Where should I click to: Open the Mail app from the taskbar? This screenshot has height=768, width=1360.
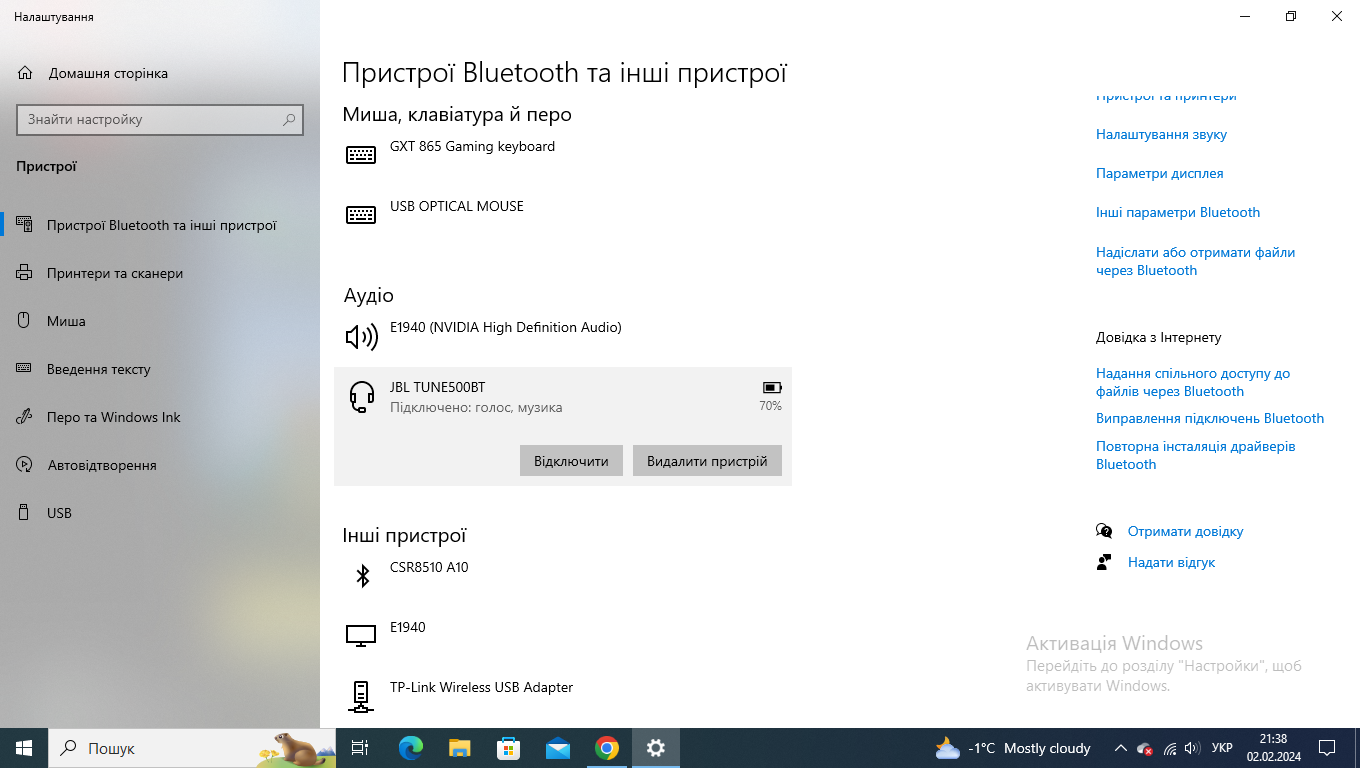[x=557, y=748]
